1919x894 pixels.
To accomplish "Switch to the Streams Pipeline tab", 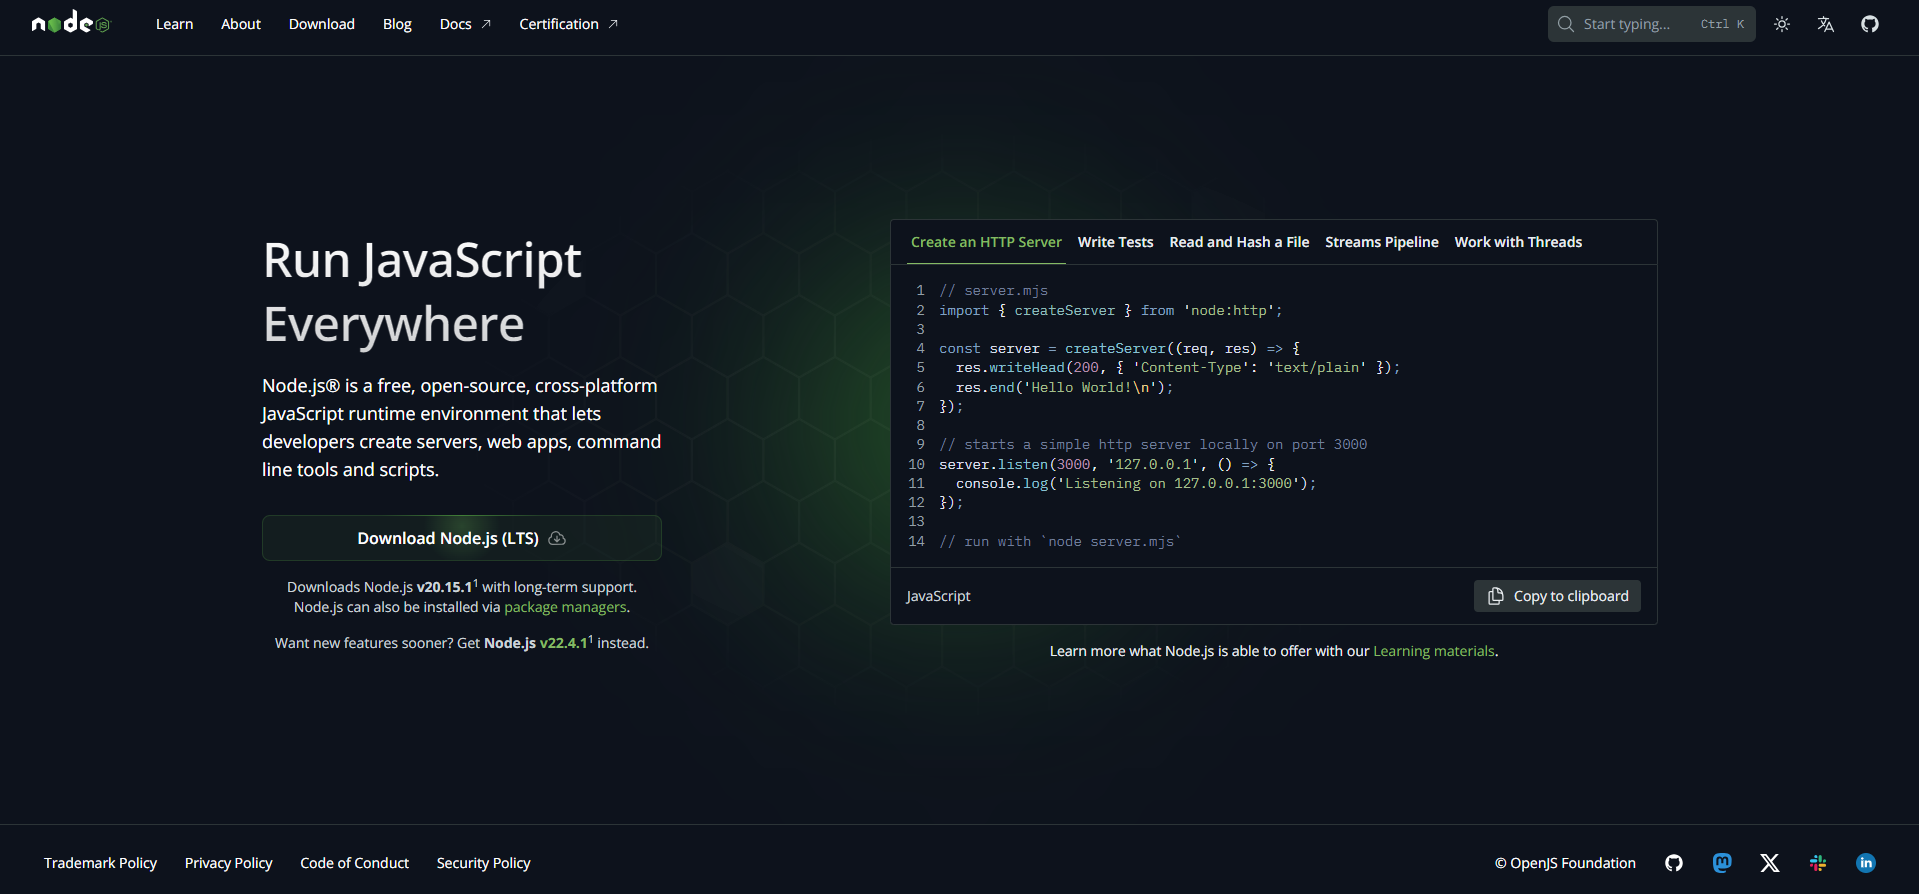I will pyautogui.click(x=1382, y=242).
